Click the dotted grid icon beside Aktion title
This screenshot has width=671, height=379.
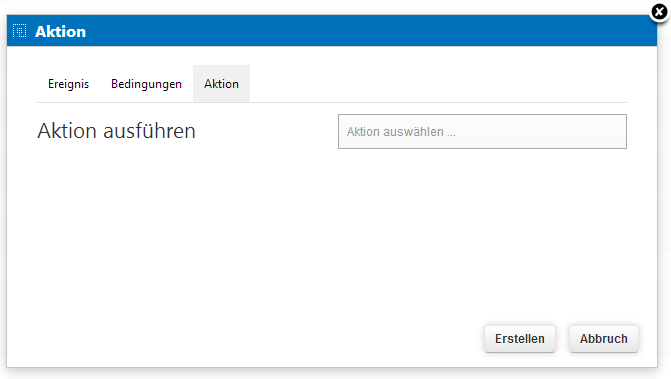pos(19,31)
